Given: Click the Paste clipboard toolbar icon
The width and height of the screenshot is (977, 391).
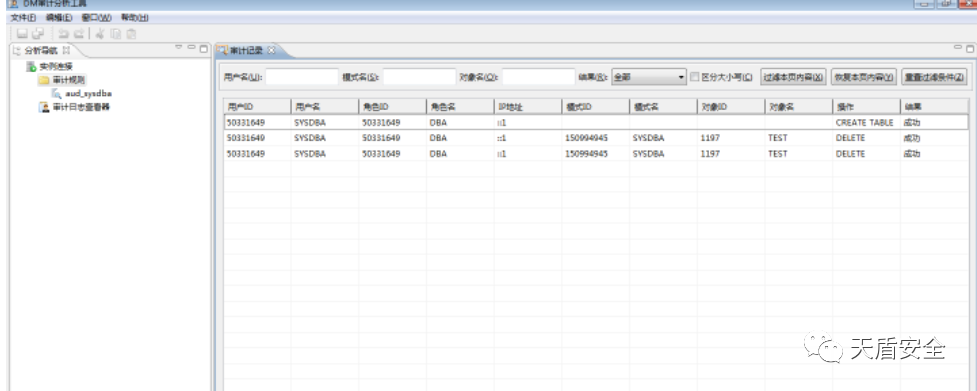Looking at the screenshot, I should click(131, 34).
